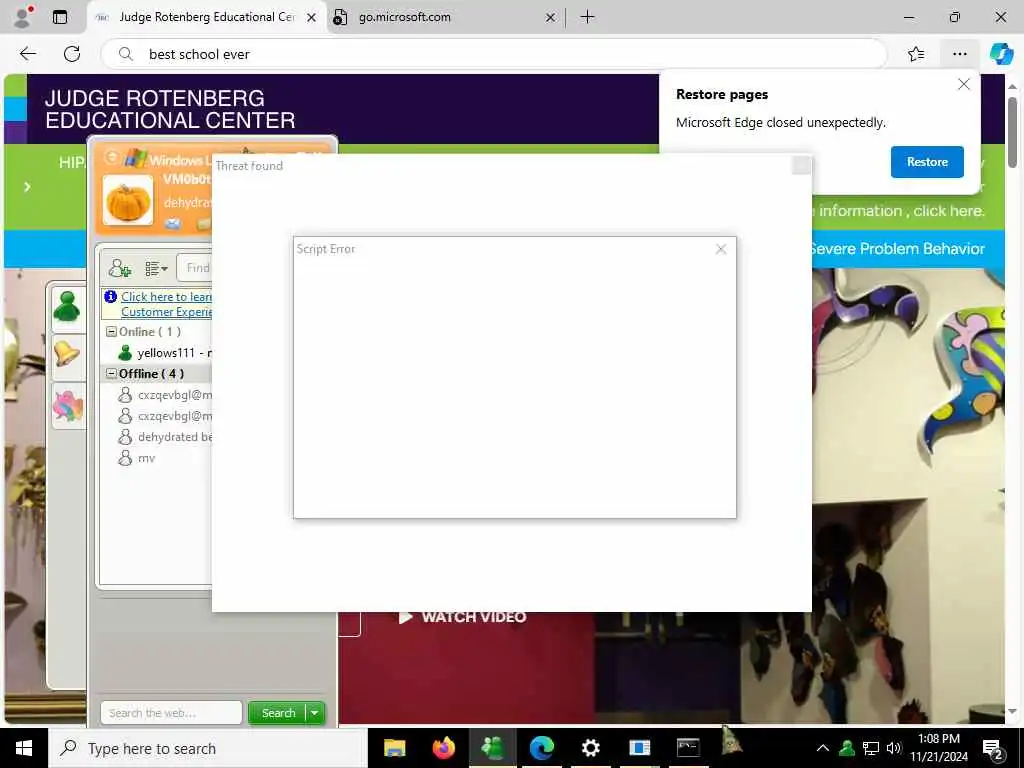Collapse the Online contacts group

111,332
